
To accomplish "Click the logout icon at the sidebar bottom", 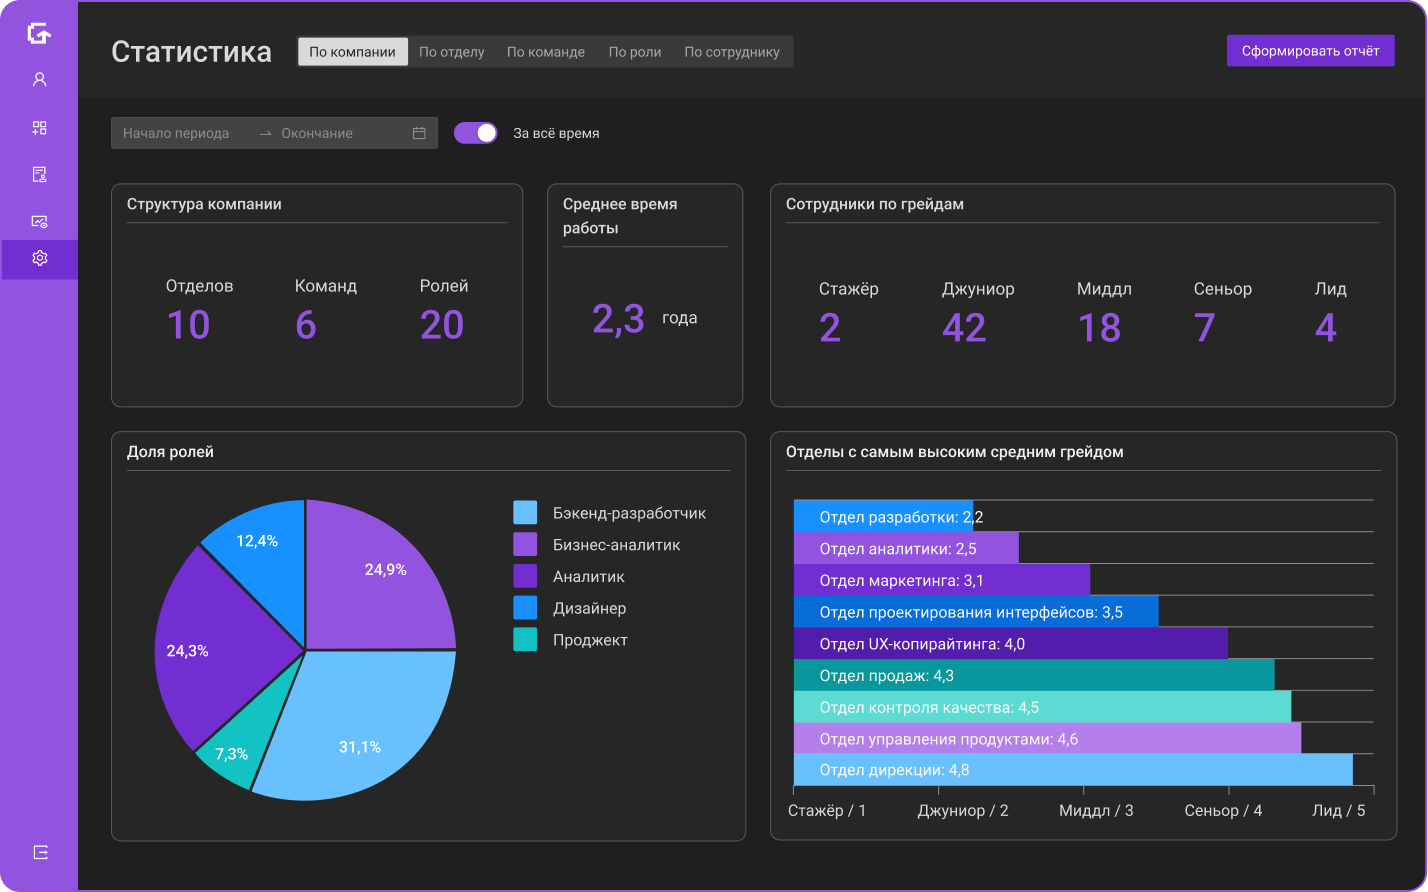I will tap(40, 852).
